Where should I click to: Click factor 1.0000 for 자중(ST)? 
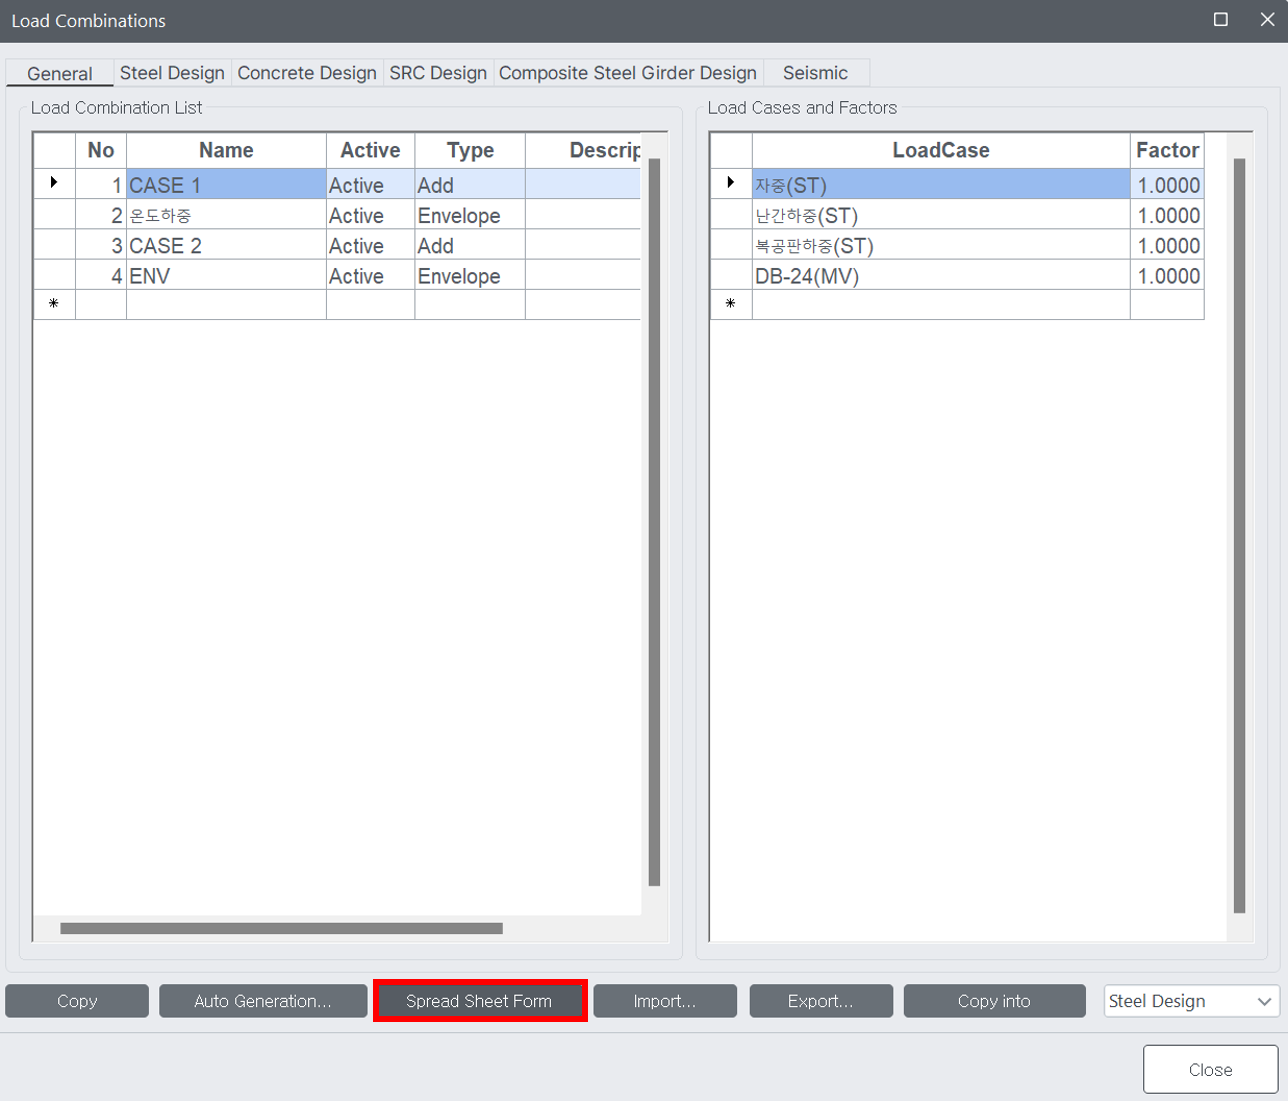coord(1167,185)
